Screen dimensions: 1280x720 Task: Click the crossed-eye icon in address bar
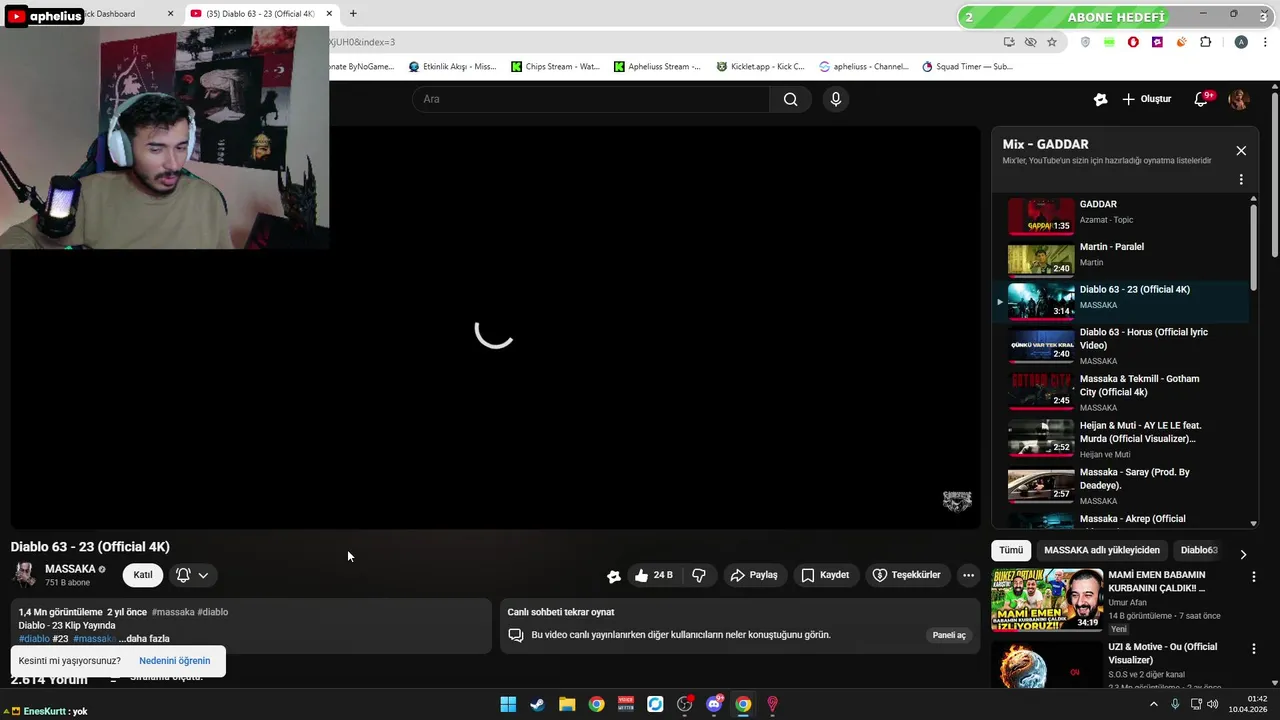click(1030, 42)
